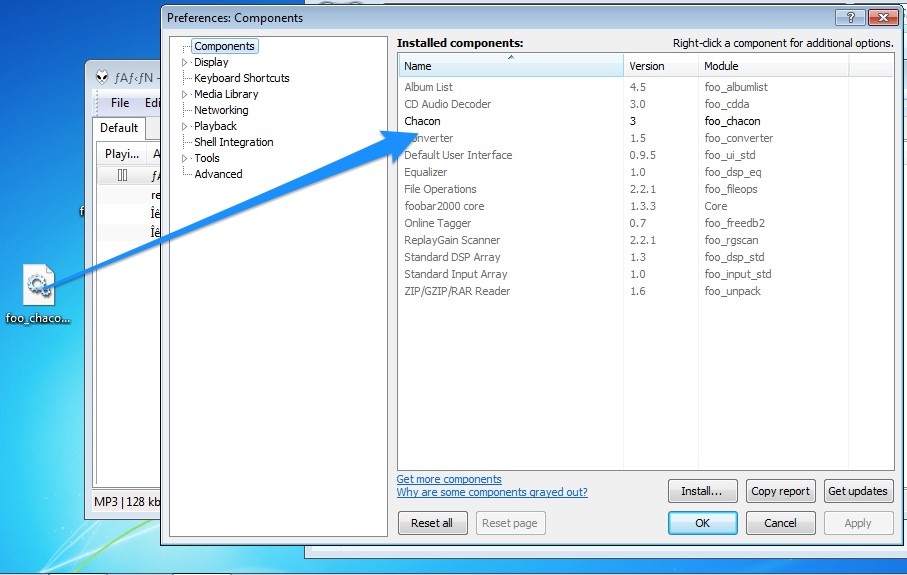Open Why are some components grayed out link

coord(492,492)
